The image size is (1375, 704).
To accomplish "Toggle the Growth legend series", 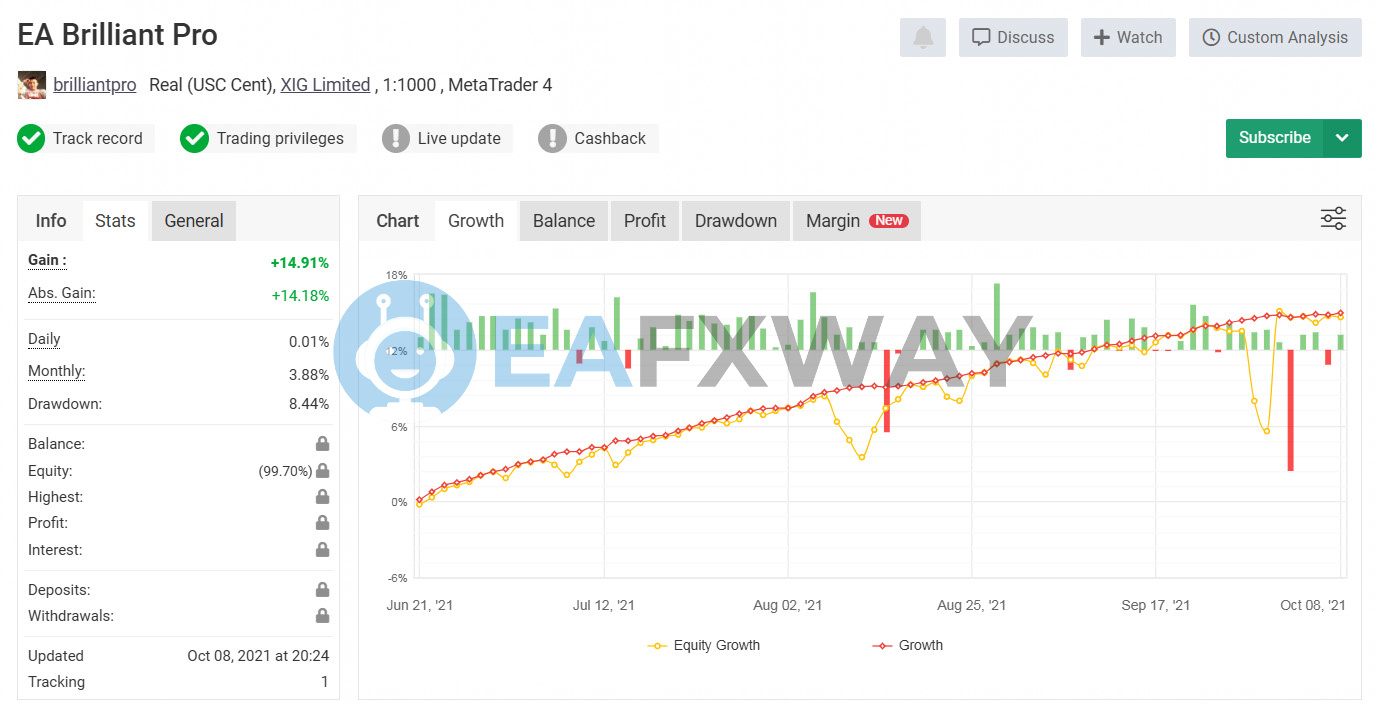I will [x=908, y=646].
